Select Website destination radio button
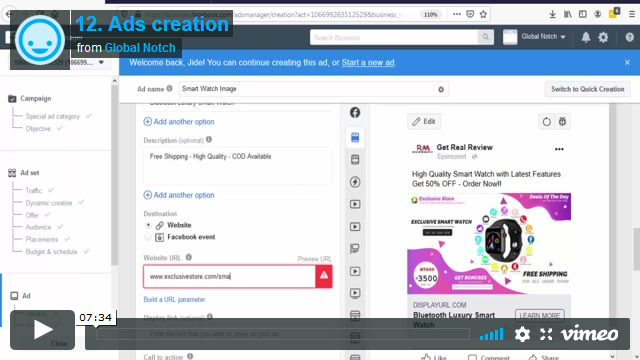Screen dimensions: 640x360 (x=148, y=225)
